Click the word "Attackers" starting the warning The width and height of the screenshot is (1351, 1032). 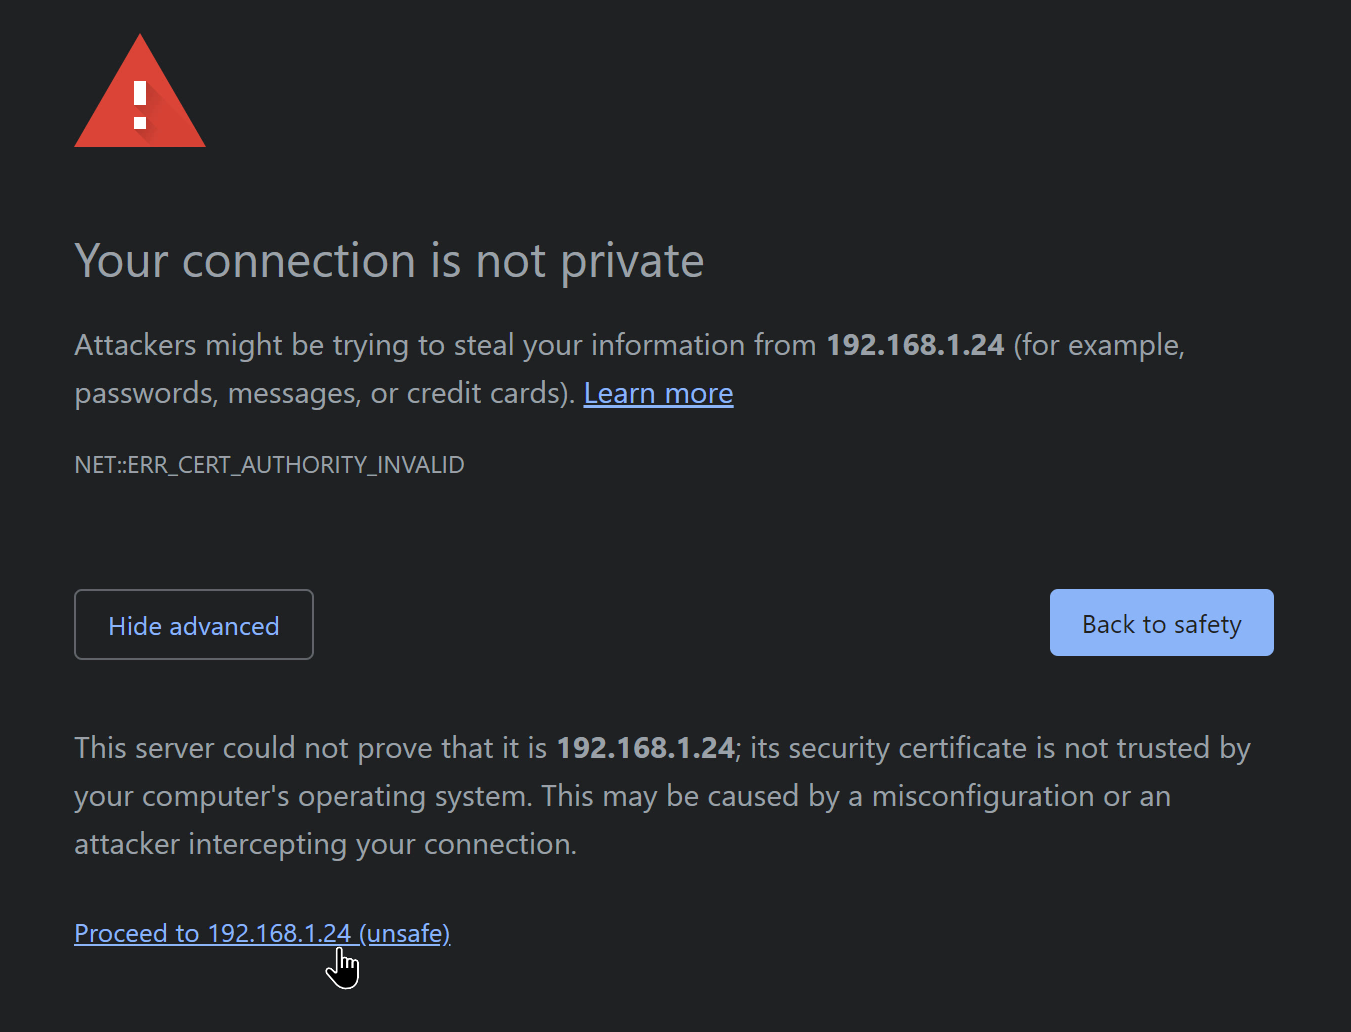[136, 345]
